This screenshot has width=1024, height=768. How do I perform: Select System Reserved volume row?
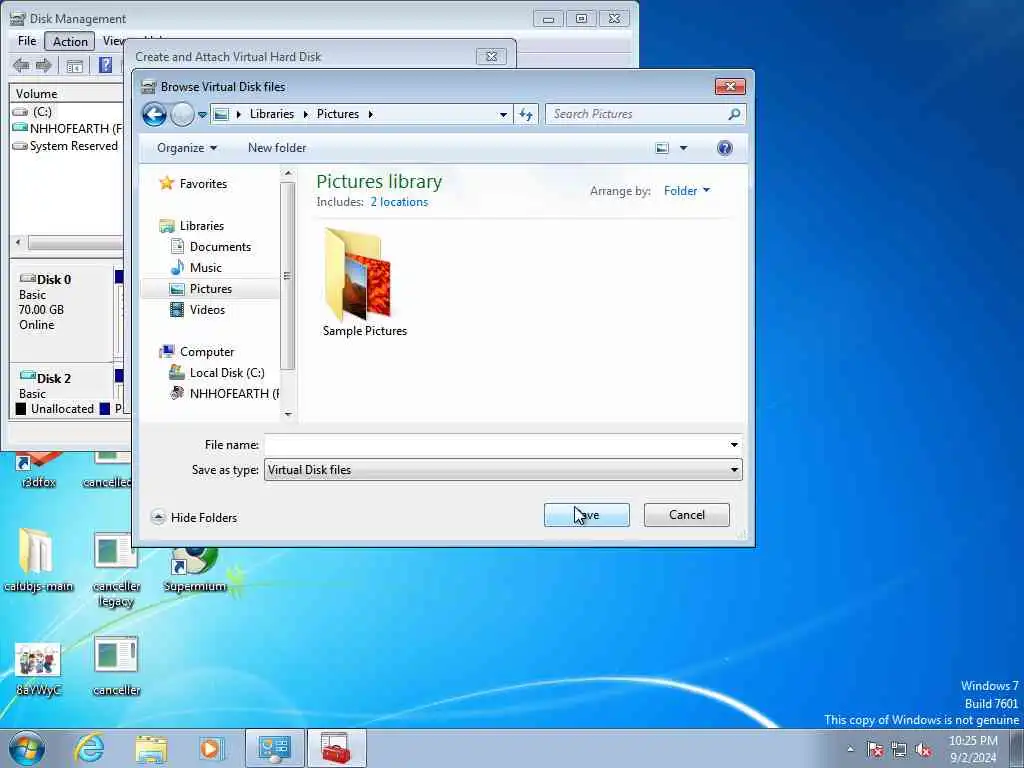point(66,146)
